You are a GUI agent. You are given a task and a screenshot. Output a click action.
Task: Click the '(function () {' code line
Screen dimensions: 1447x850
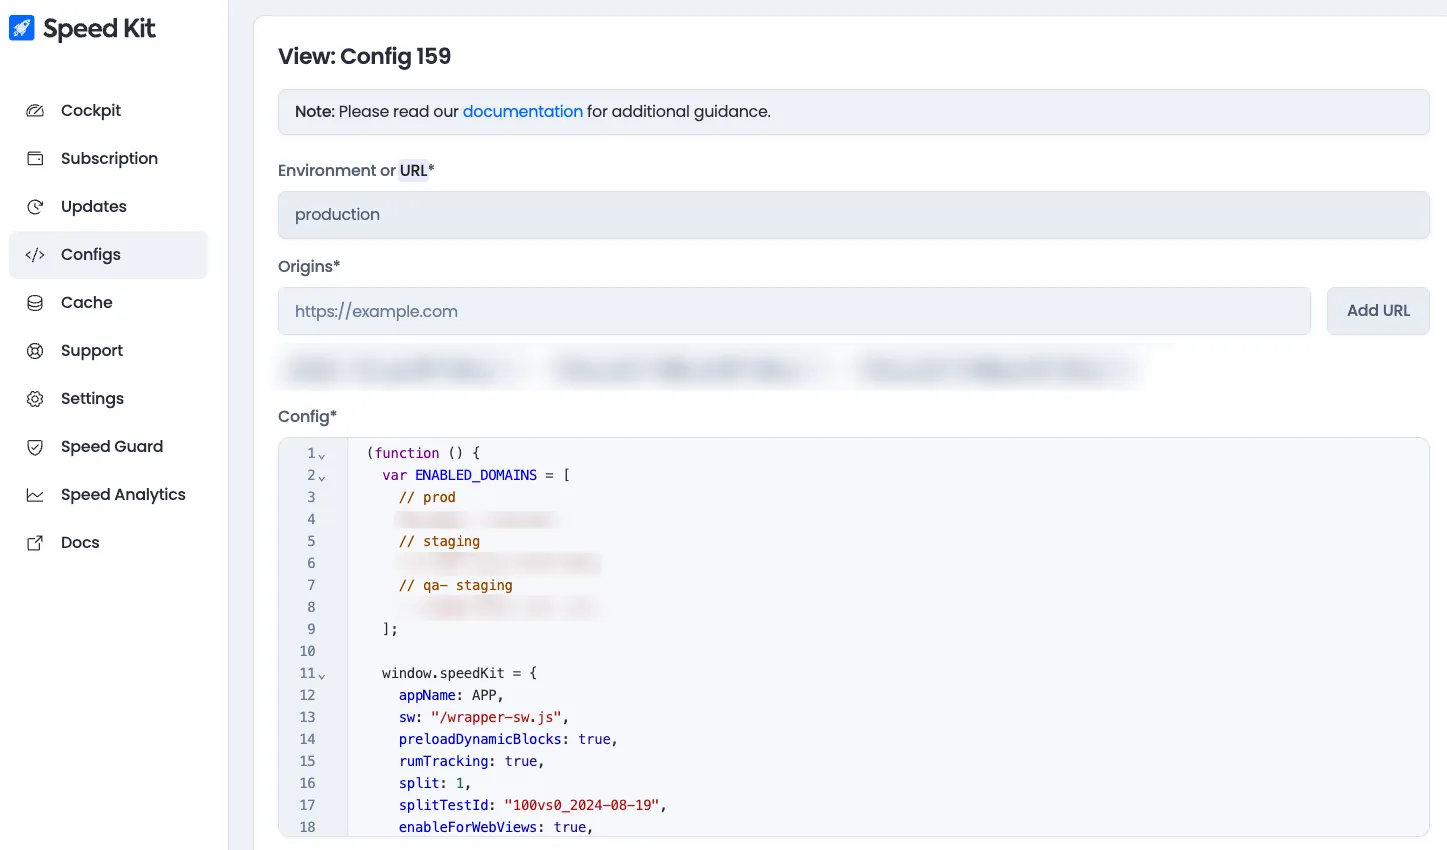pos(423,453)
